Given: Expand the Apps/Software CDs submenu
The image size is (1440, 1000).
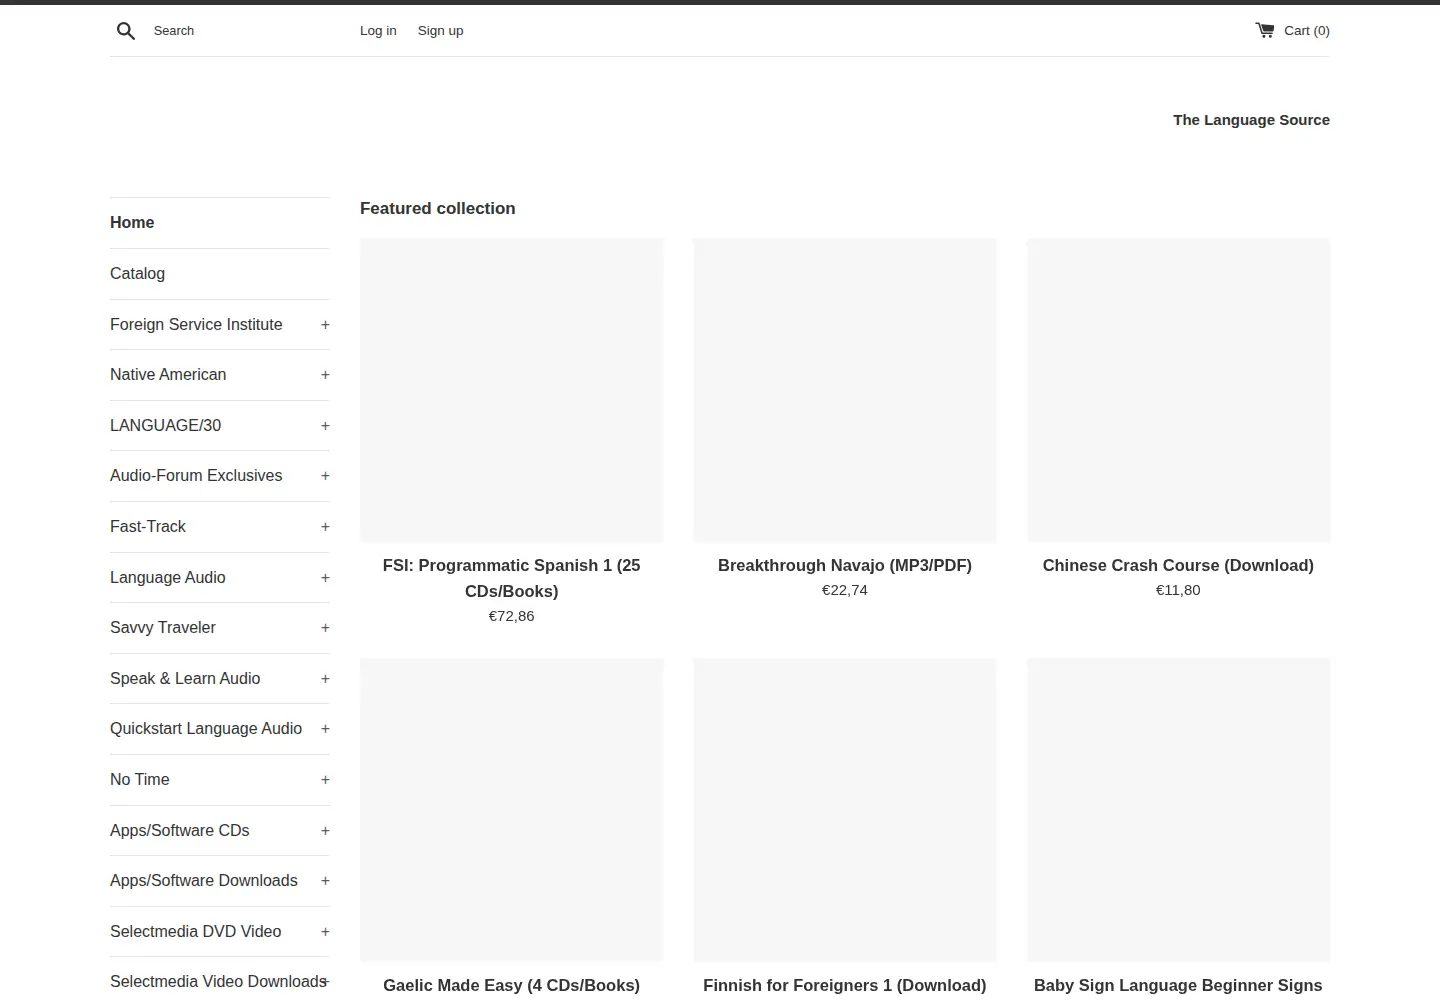Looking at the screenshot, I should (x=325, y=831).
